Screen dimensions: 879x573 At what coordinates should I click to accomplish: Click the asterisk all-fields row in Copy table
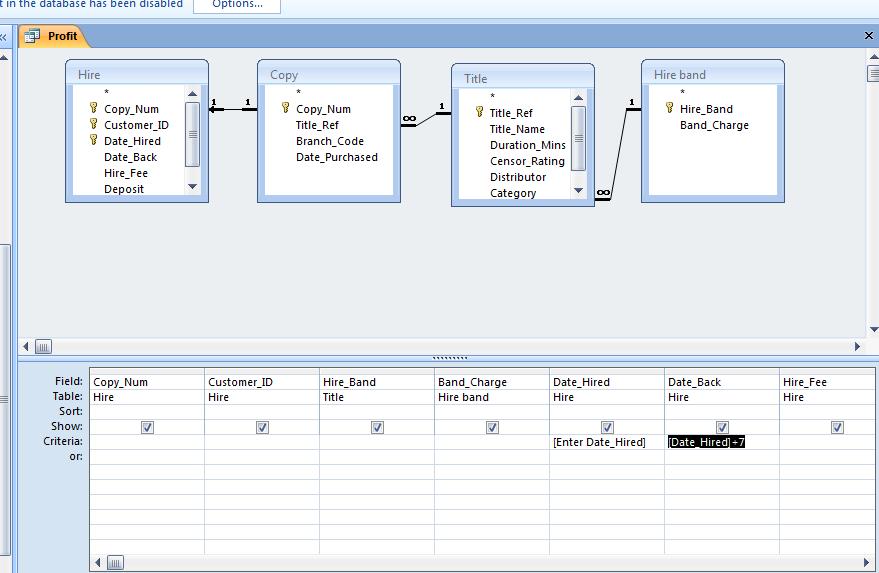299,92
